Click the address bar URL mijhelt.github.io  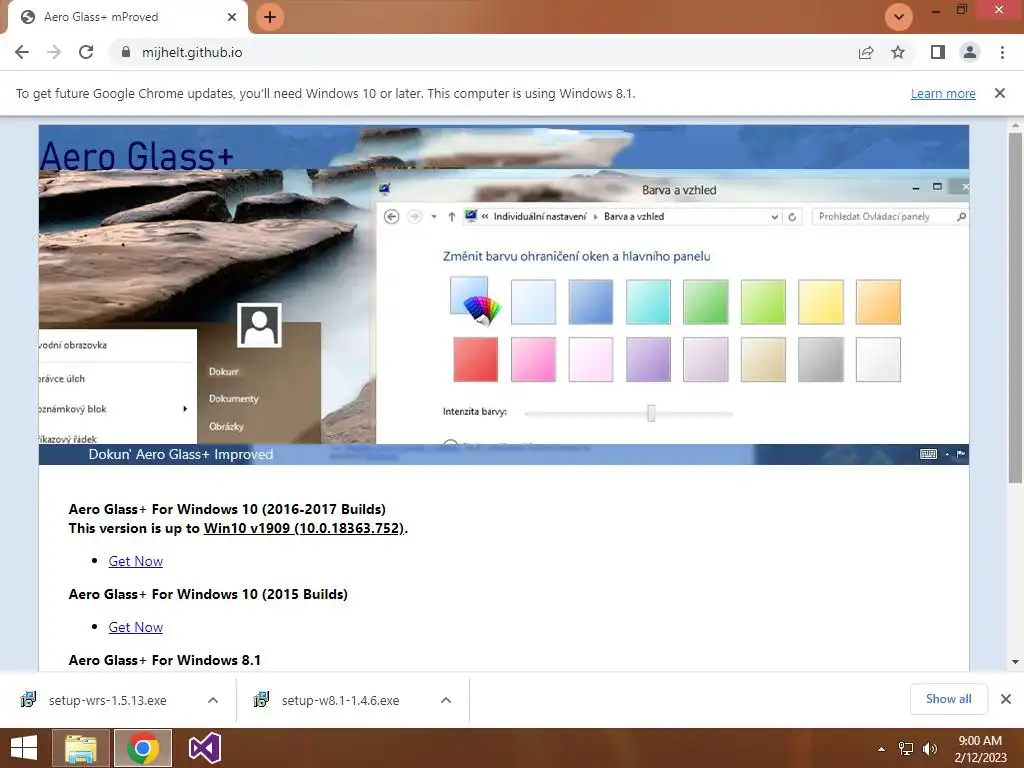[192, 52]
